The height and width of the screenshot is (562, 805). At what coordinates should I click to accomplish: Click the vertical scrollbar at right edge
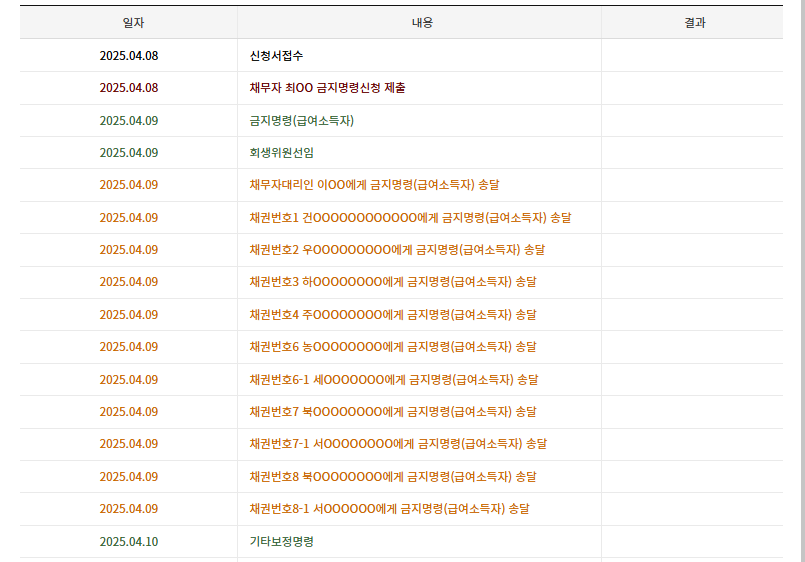click(x=801, y=281)
